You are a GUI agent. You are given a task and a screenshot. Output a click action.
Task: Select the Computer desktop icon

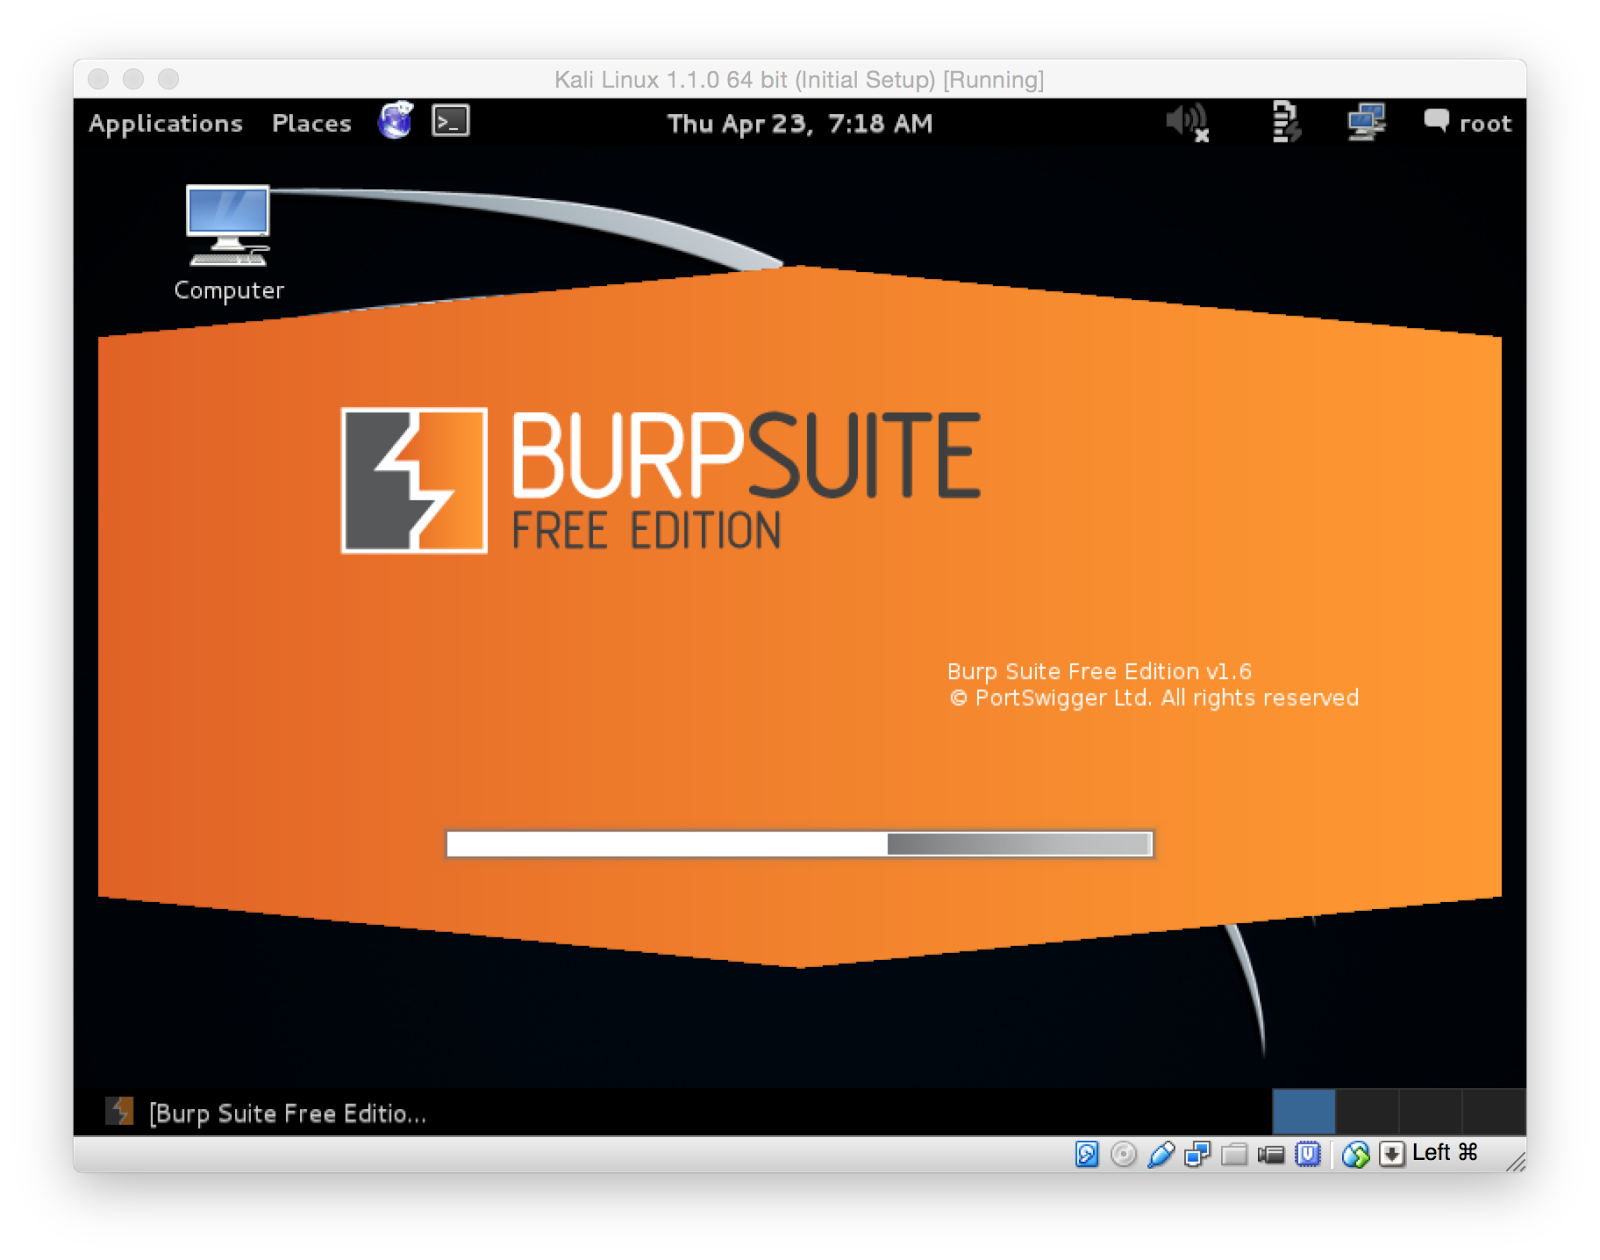[228, 243]
